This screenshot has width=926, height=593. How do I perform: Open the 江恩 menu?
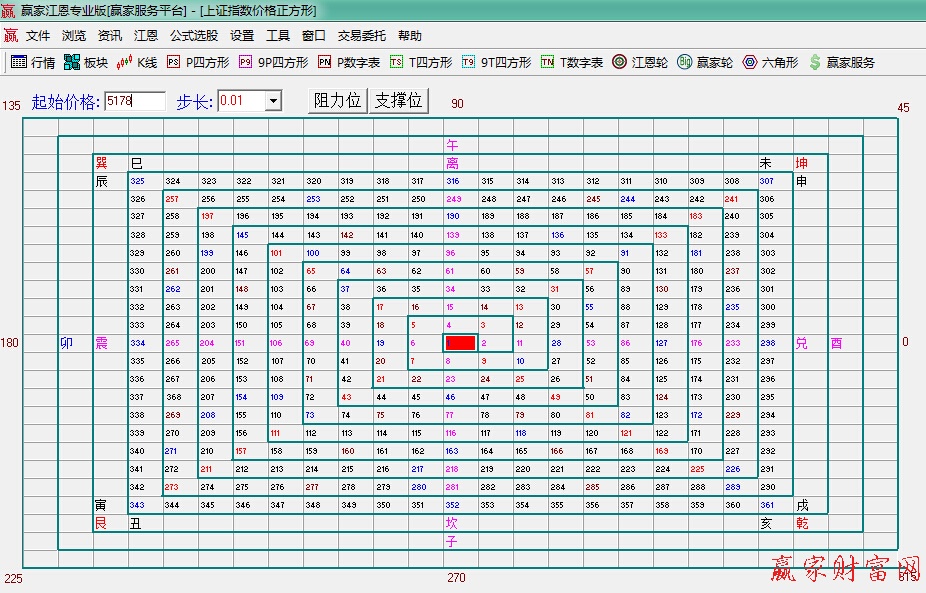pyautogui.click(x=146, y=34)
